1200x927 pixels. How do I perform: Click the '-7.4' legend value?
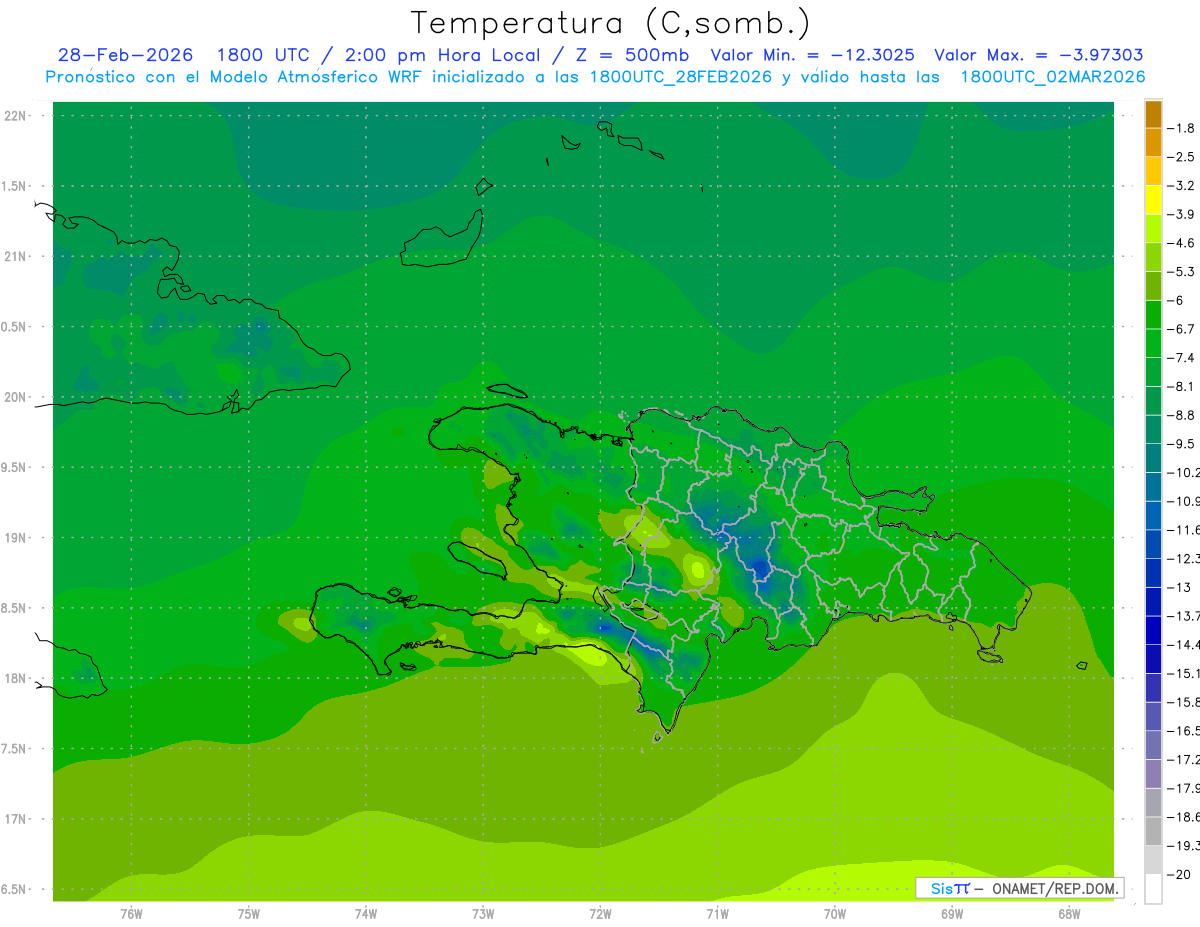click(x=1181, y=358)
